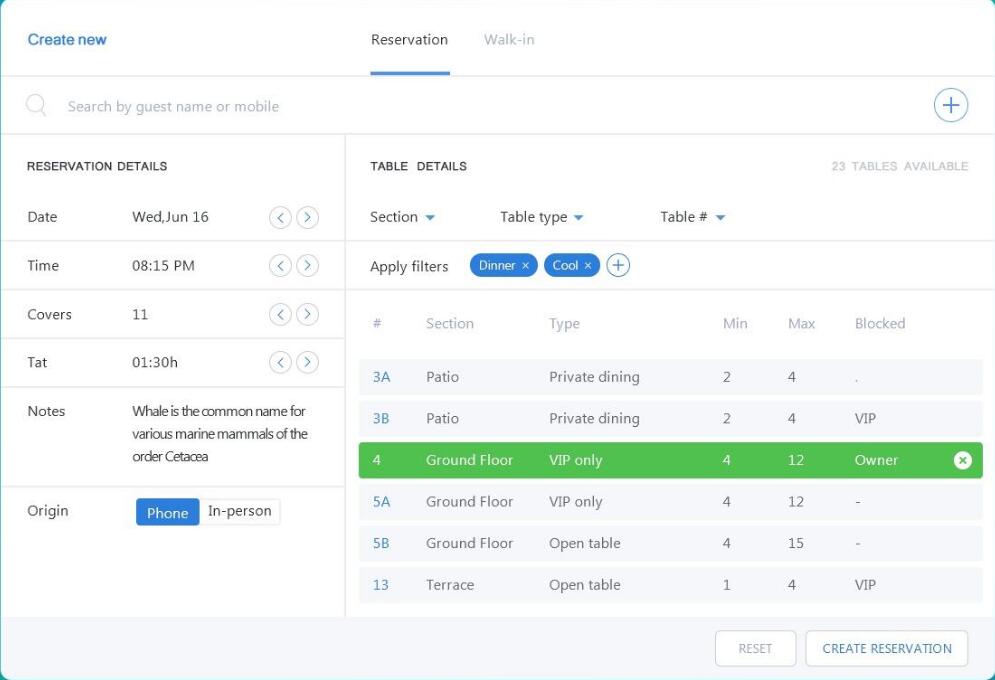The image size is (995, 680).
Task: Increase Tat duration with right arrow
Action: click(308, 363)
